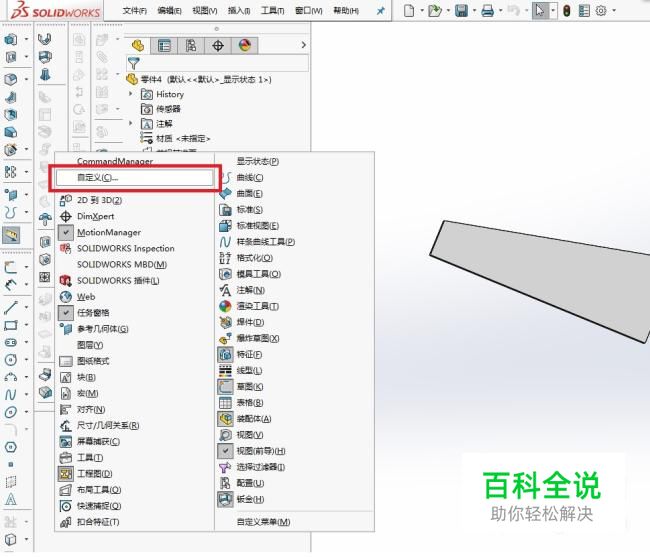This screenshot has height=557, width=650.
Task: Open the dropdown arrow next to the Options gear
Action: [614, 10]
